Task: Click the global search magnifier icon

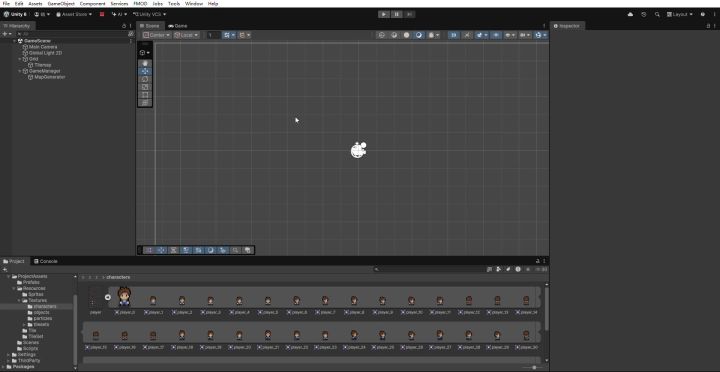Action: click(657, 14)
